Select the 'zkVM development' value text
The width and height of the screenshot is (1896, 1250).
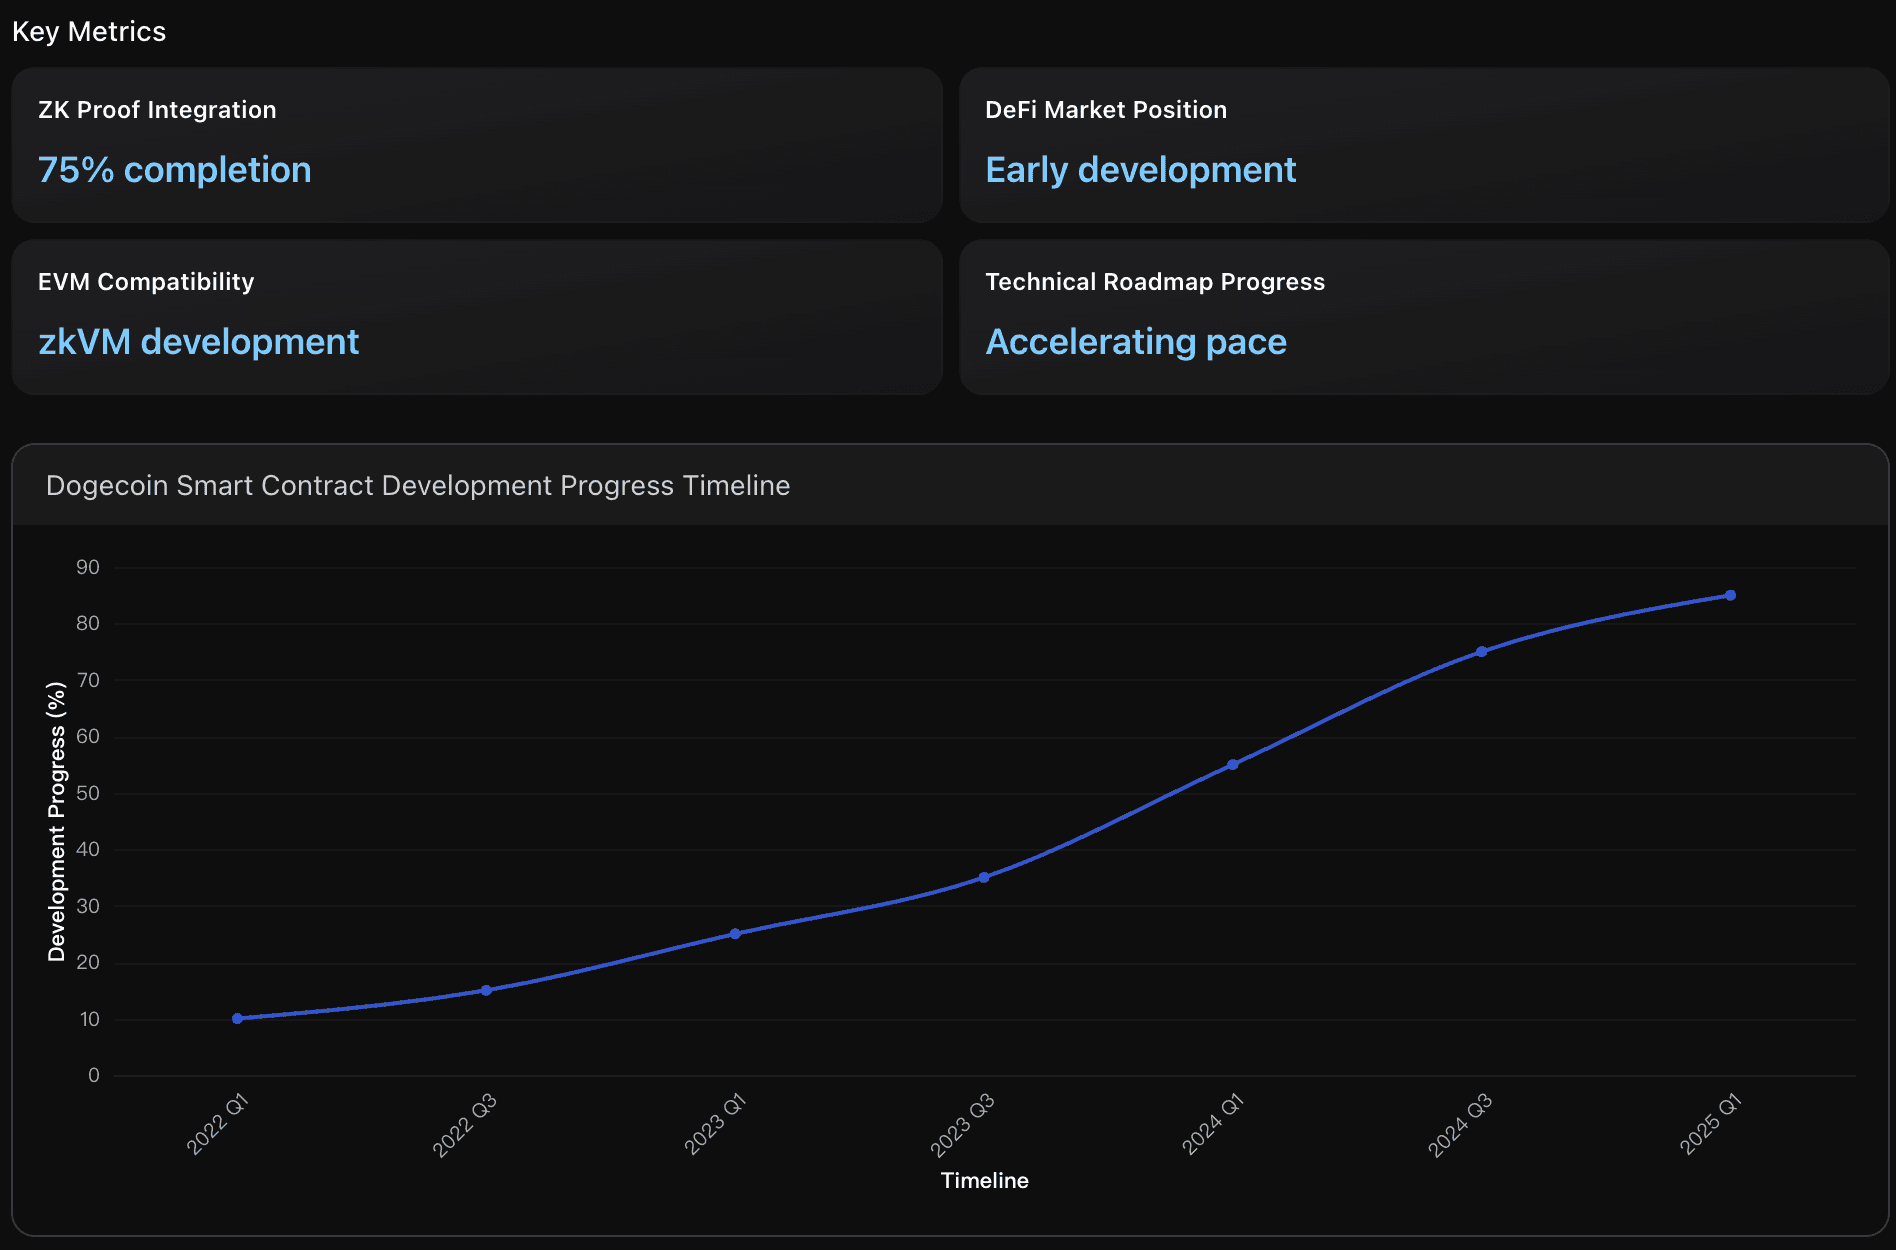[198, 342]
